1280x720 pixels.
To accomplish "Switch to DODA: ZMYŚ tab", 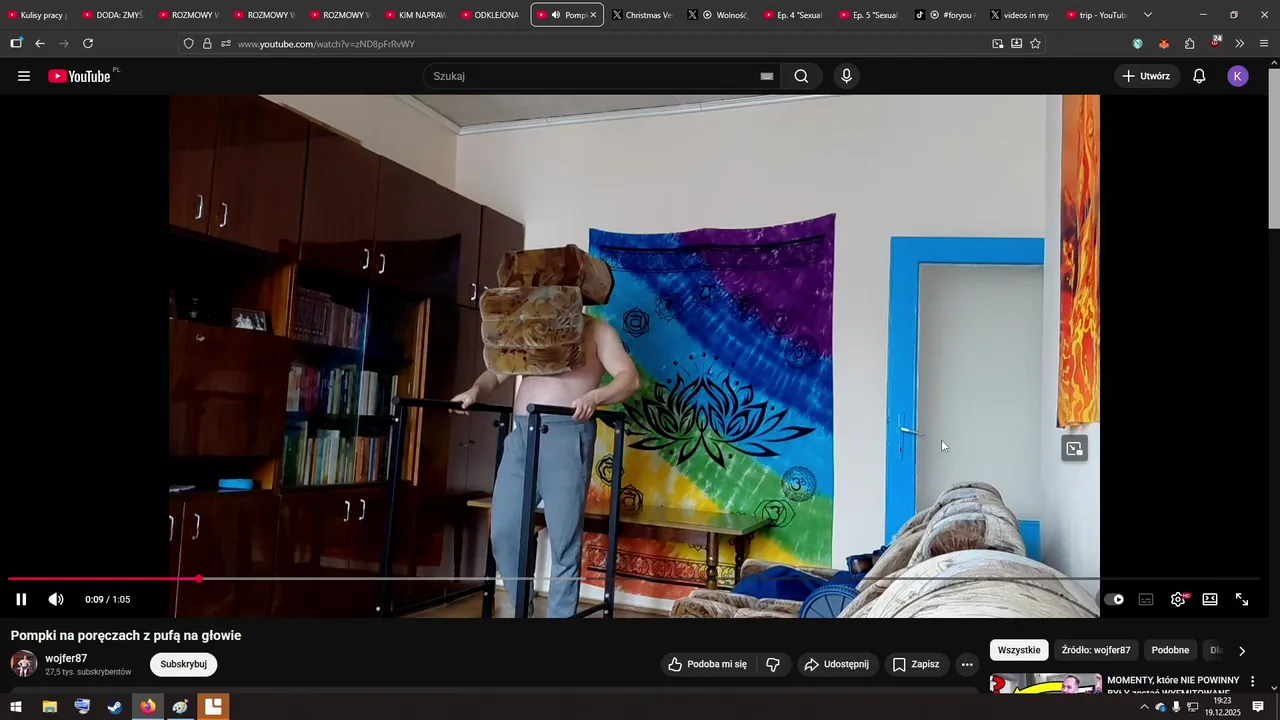I will [x=115, y=15].
